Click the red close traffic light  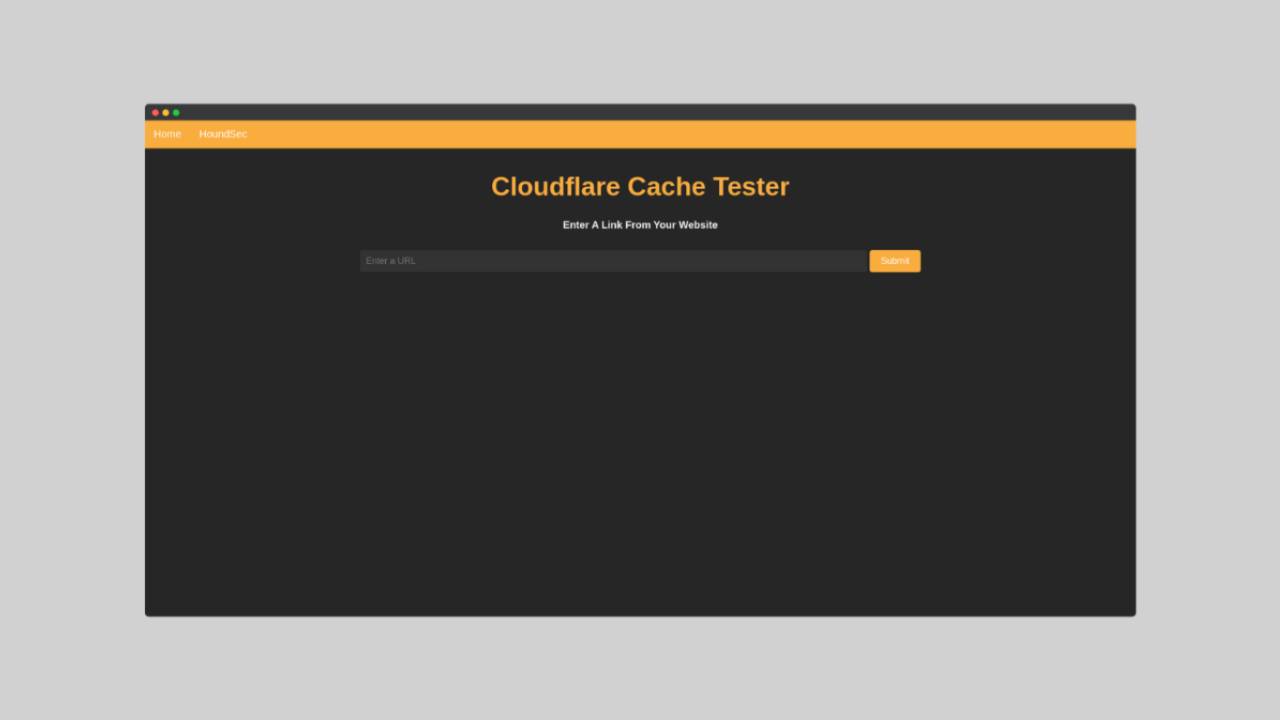pyautogui.click(x=155, y=112)
